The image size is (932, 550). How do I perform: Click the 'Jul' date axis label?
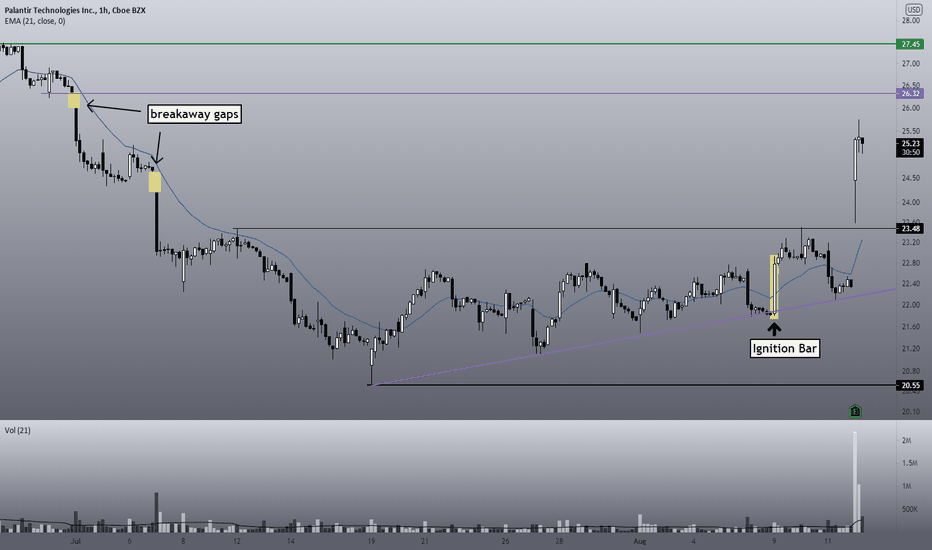75,541
